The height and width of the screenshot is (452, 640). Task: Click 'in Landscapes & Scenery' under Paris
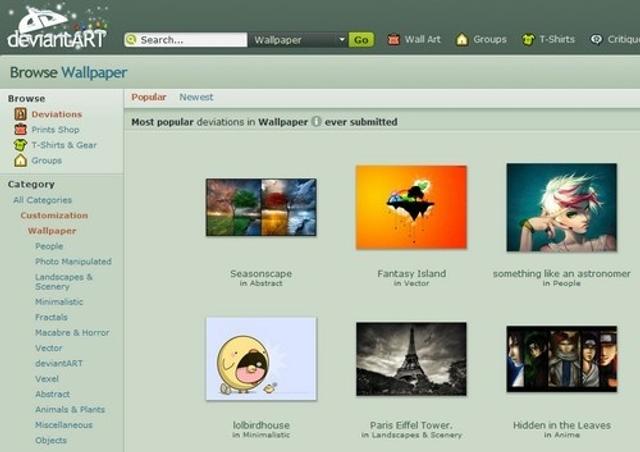pyautogui.click(x=411, y=435)
